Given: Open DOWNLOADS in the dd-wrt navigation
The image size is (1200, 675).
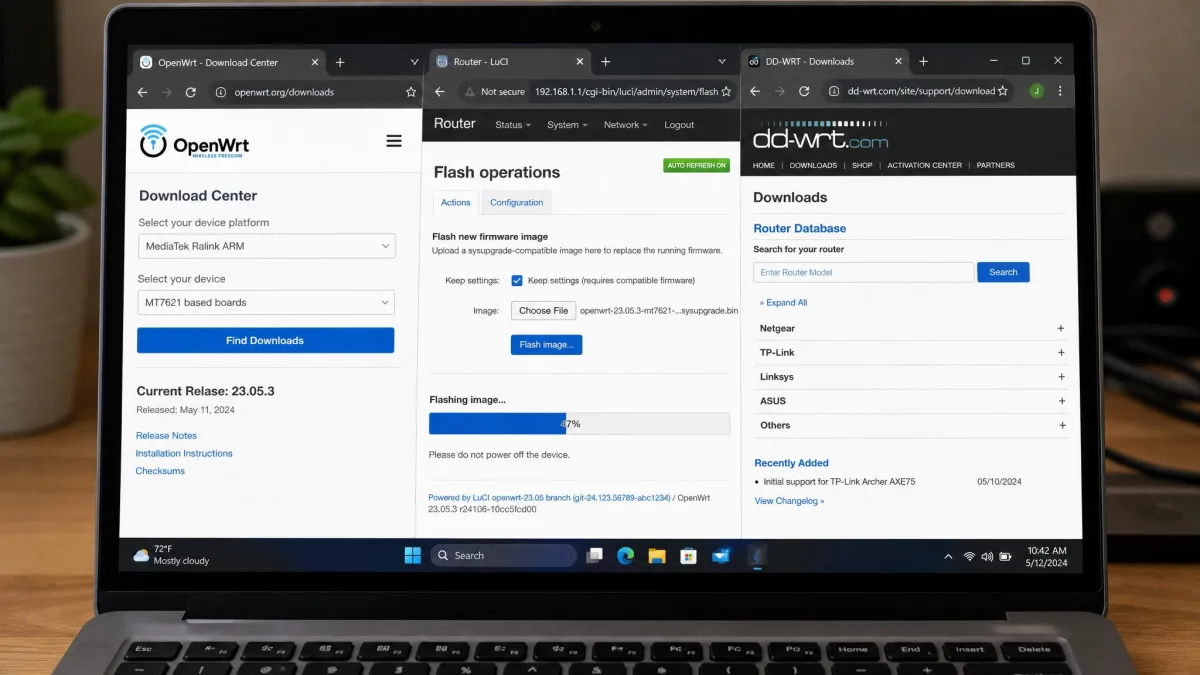Looking at the screenshot, I should [813, 165].
